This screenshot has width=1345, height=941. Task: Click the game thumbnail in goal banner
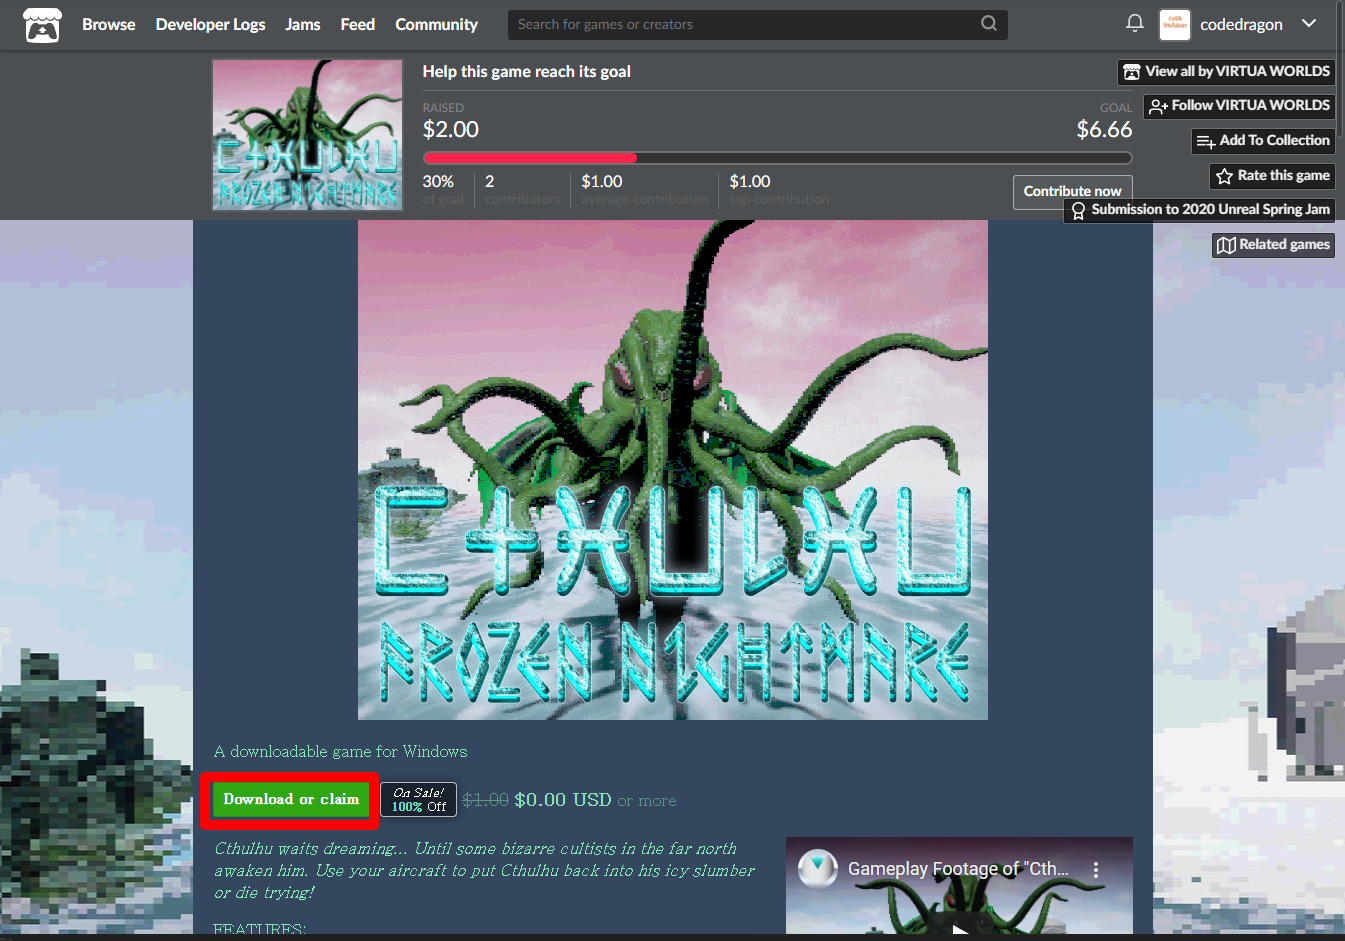click(x=307, y=134)
